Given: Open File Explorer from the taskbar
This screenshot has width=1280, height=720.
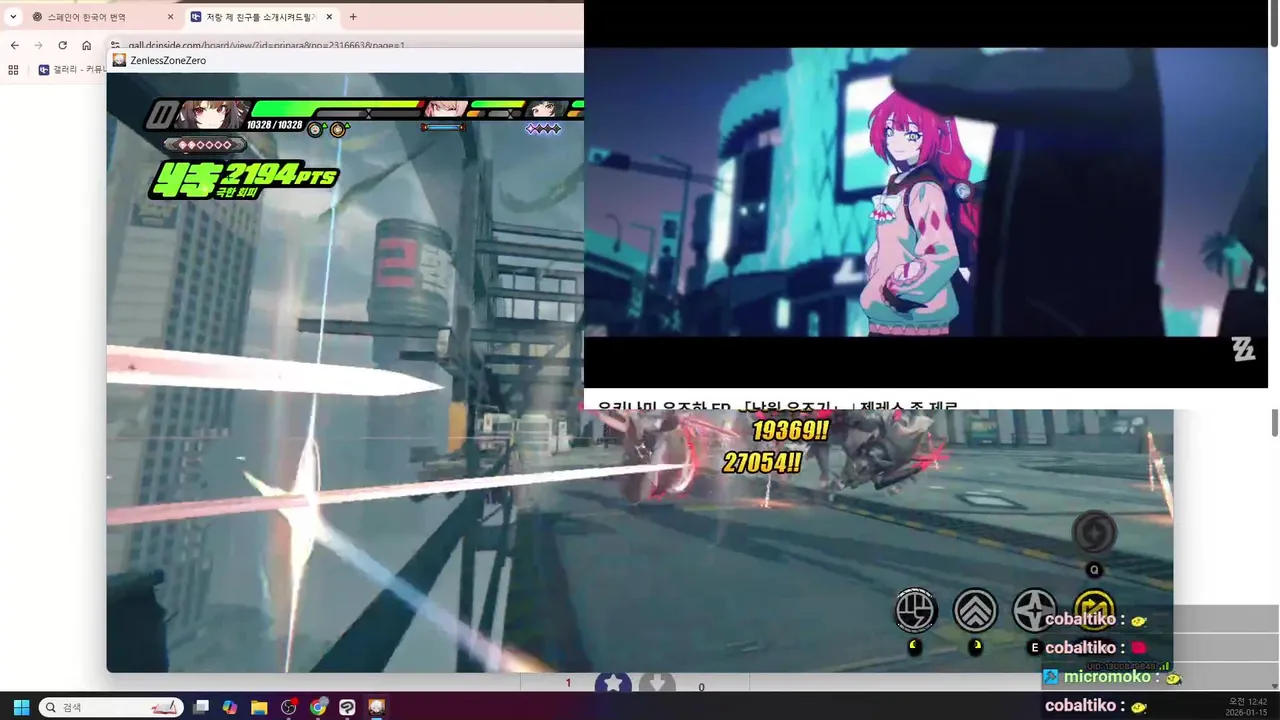Looking at the screenshot, I should (x=259, y=707).
